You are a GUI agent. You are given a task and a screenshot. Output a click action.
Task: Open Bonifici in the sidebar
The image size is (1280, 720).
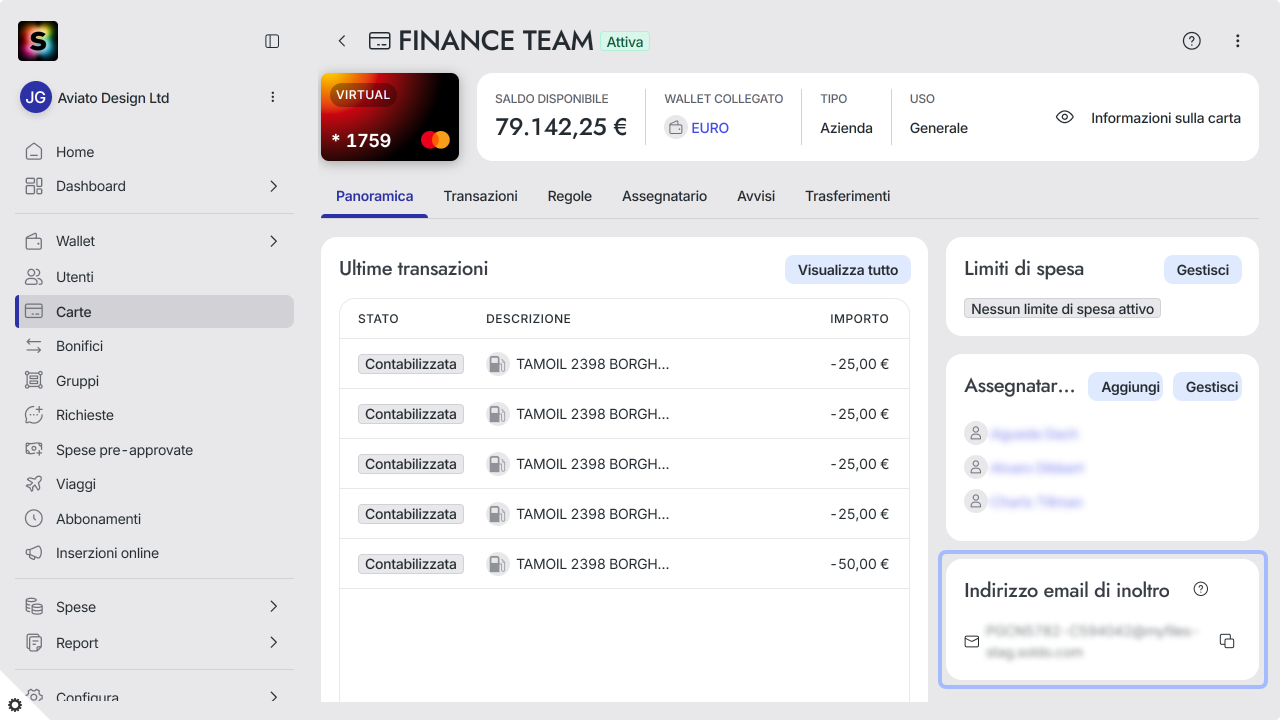(155, 346)
